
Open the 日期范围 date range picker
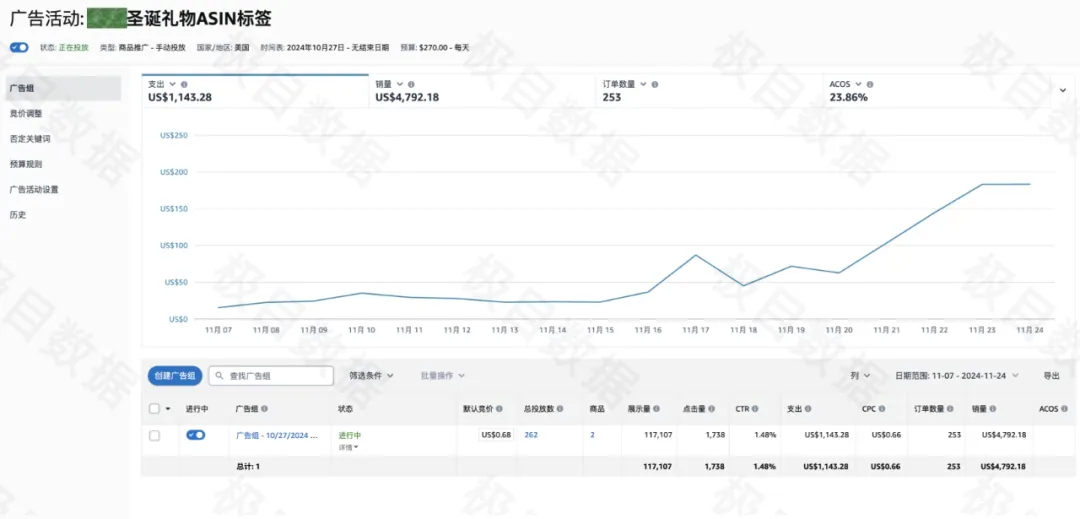957,376
